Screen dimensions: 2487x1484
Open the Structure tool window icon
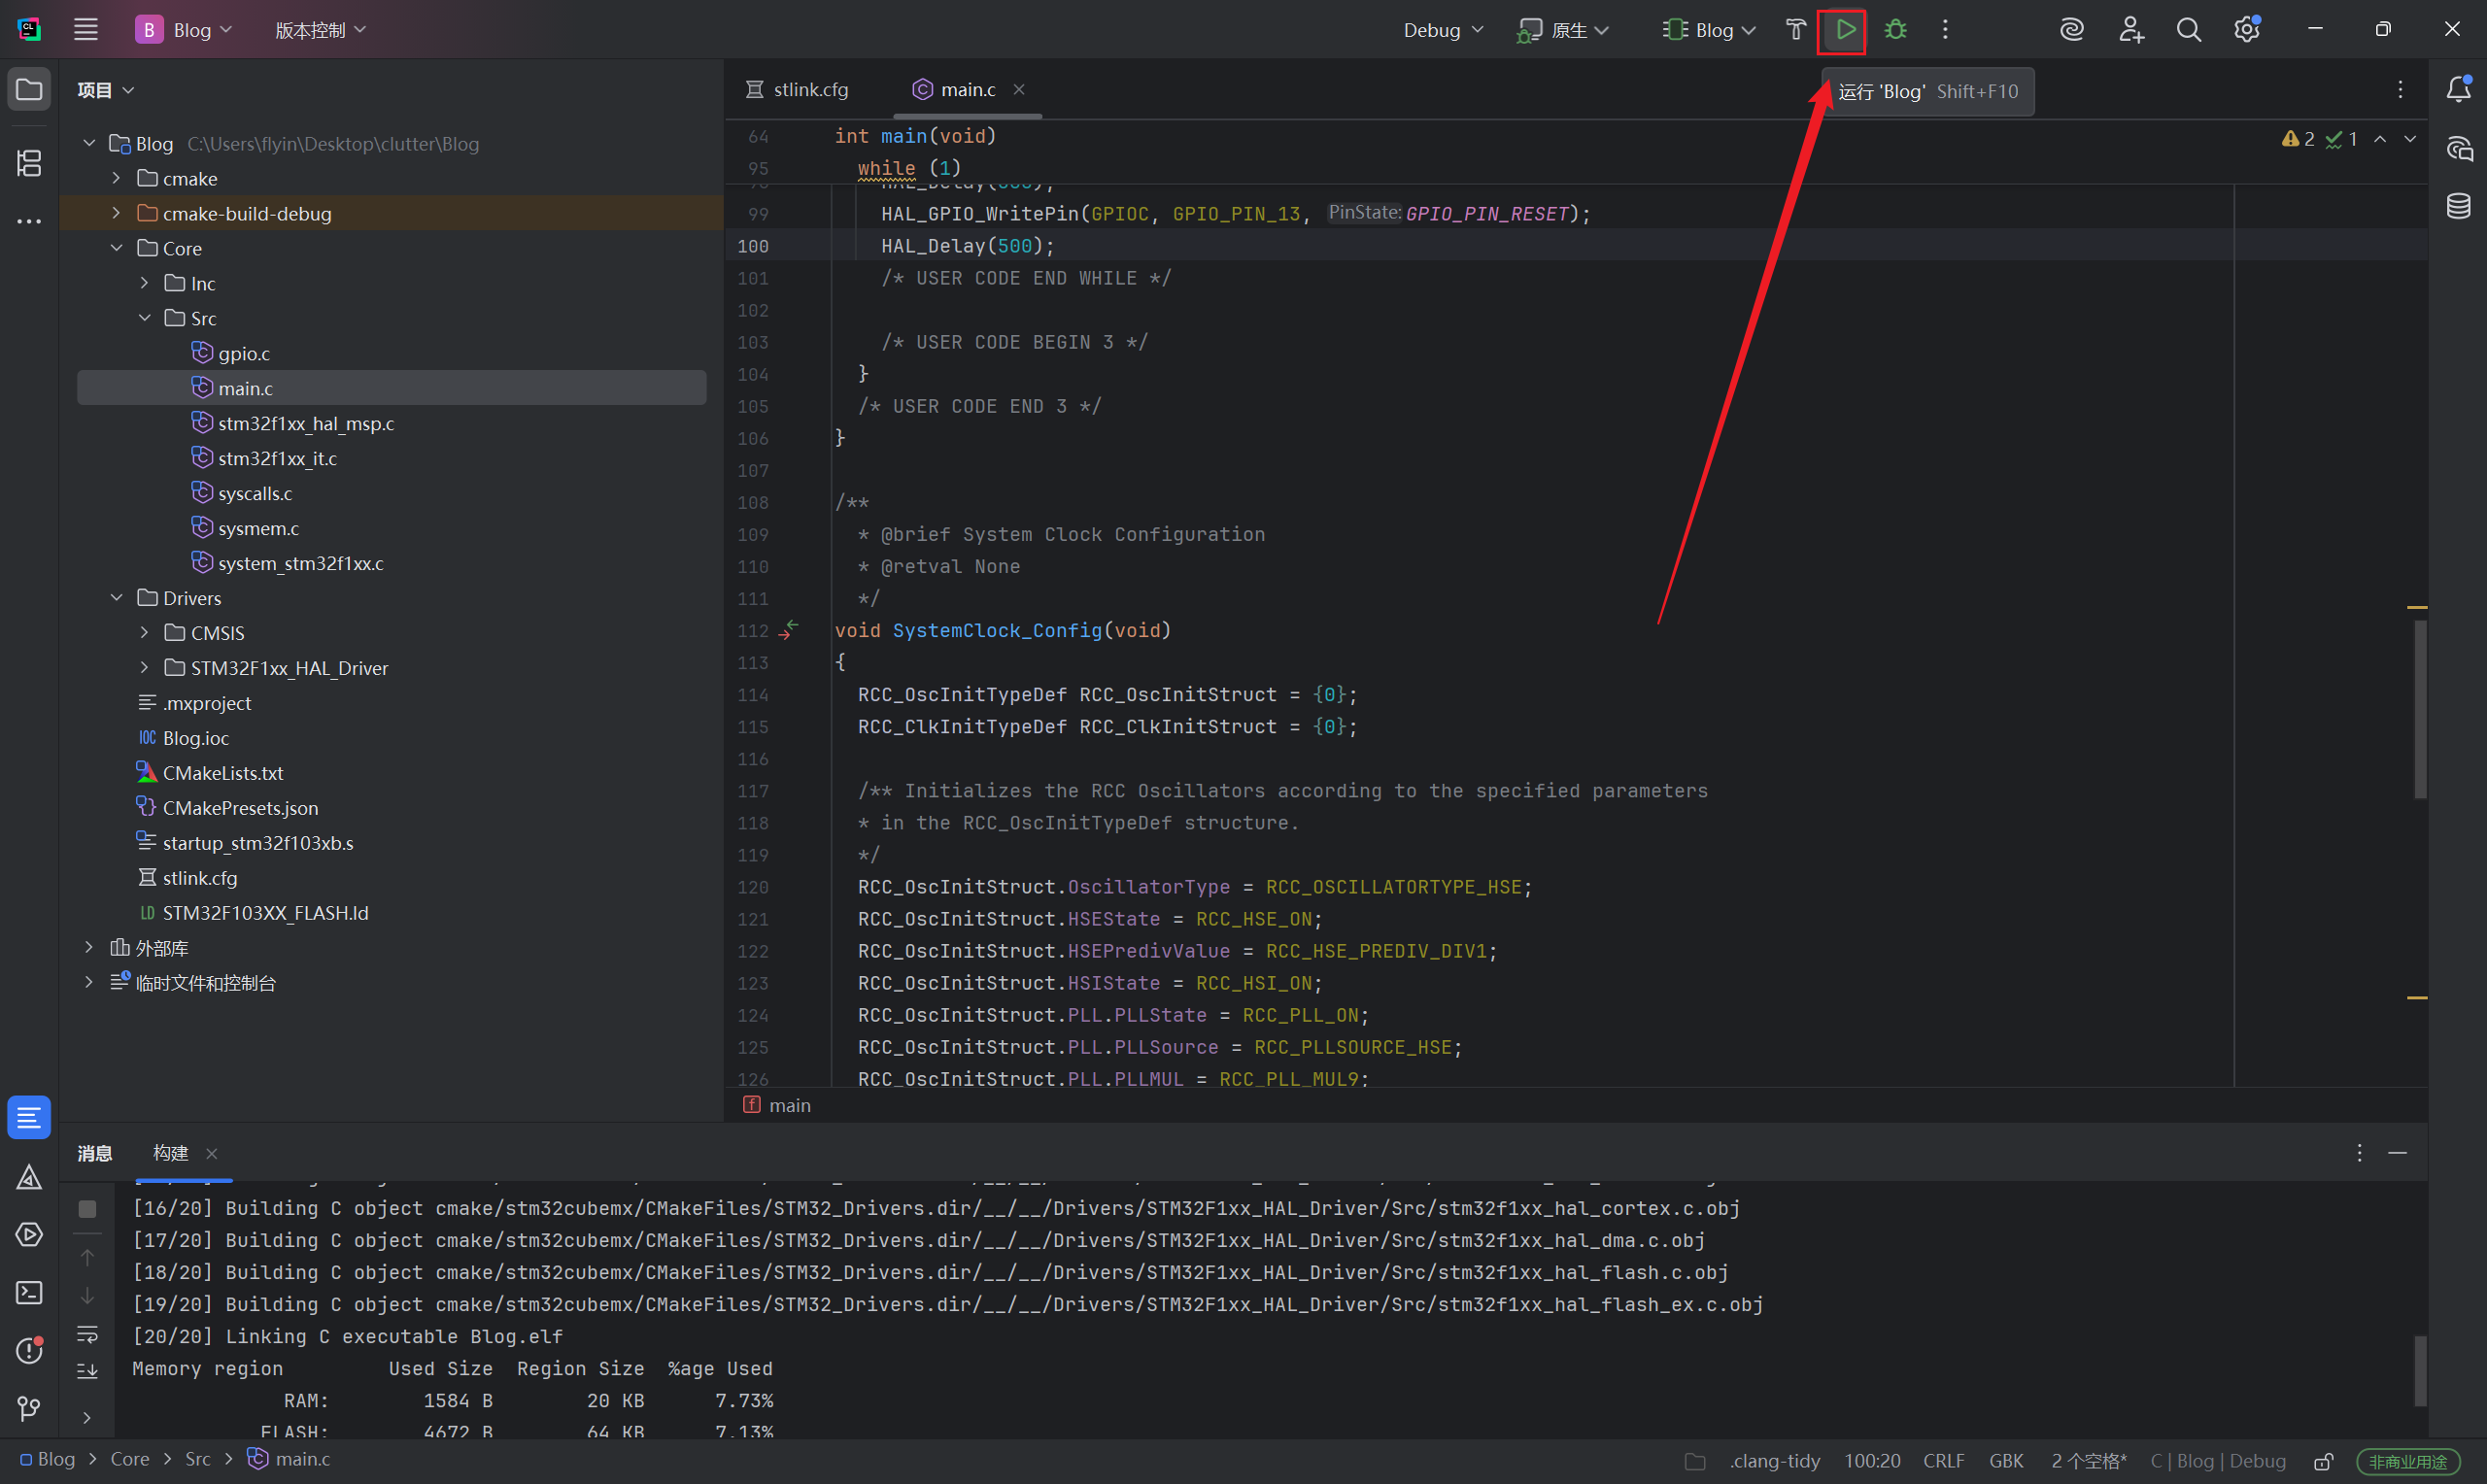[x=29, y=162]
